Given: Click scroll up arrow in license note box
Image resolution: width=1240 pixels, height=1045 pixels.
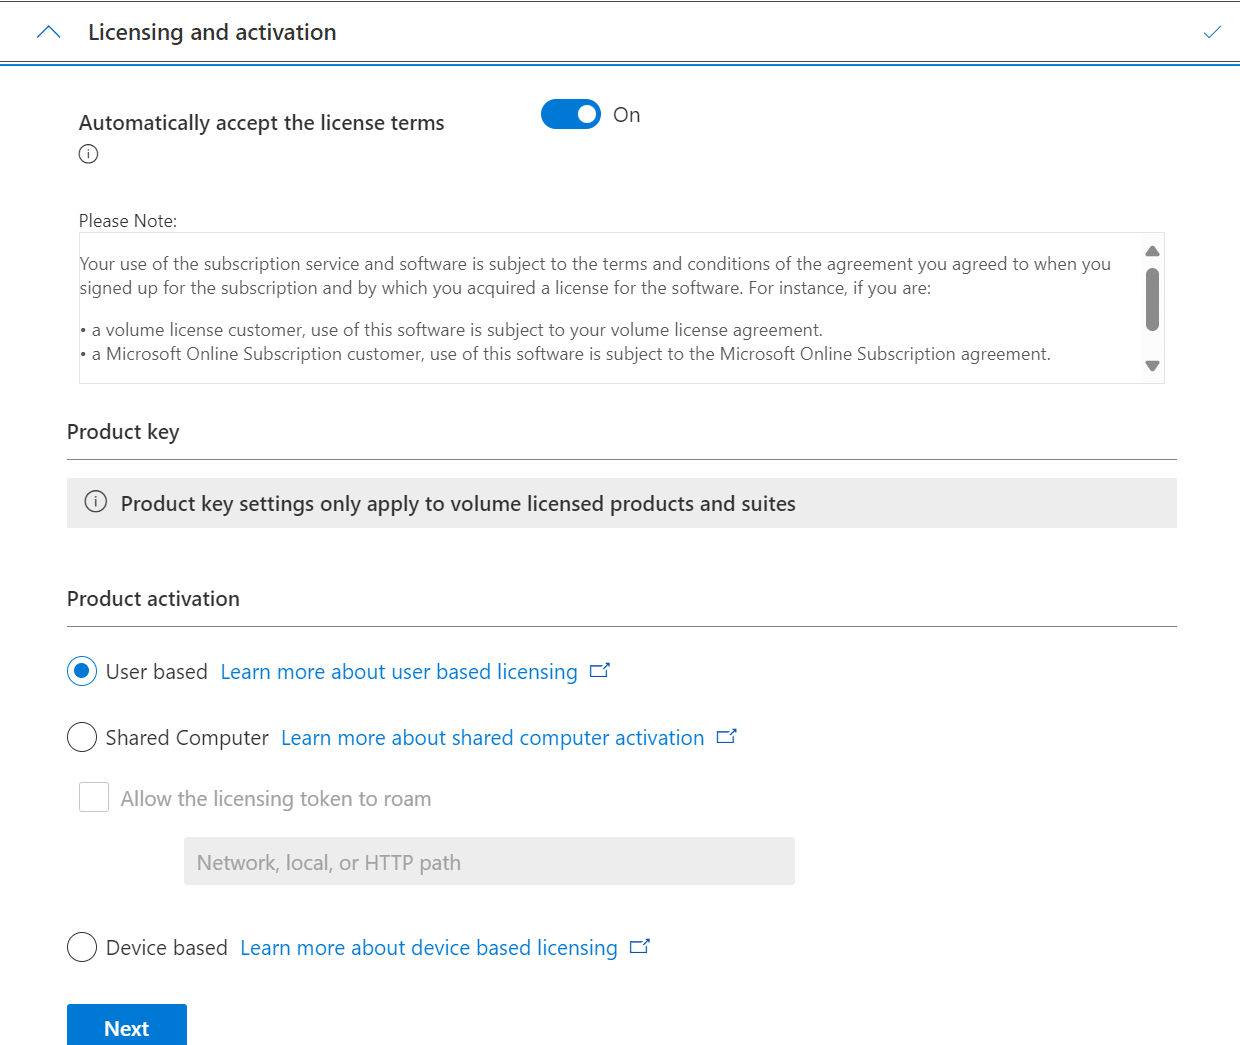Looking at the screenshot, I should [x=1152, y=251].
